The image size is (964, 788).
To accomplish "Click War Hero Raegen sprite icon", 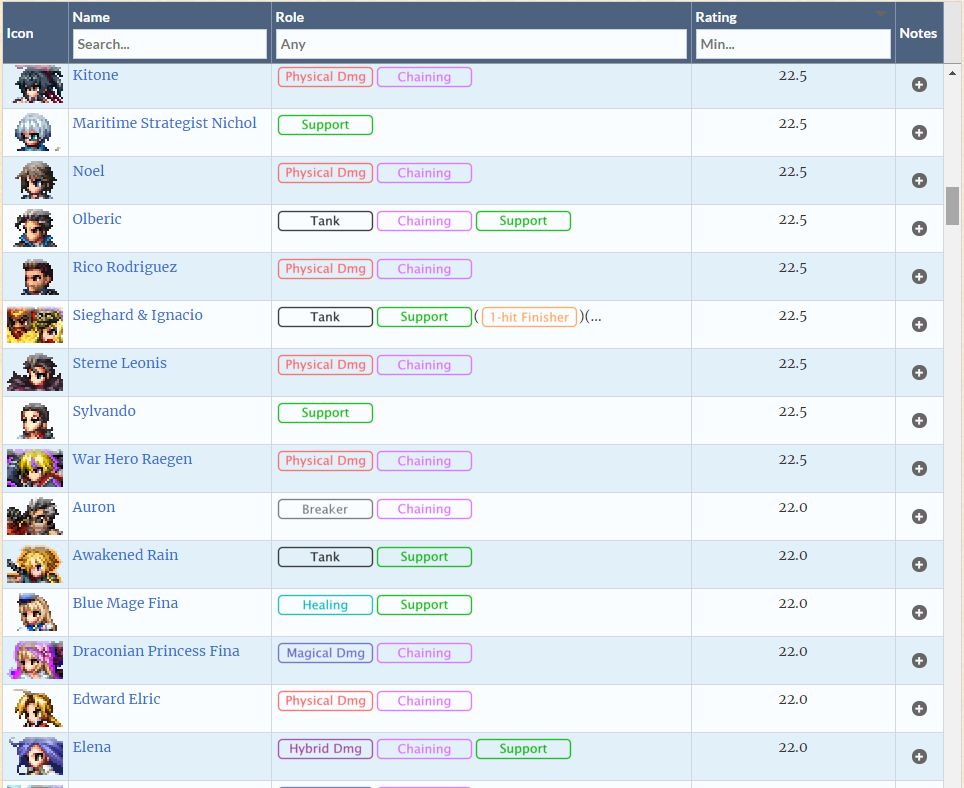I will [x=35, y=468].
